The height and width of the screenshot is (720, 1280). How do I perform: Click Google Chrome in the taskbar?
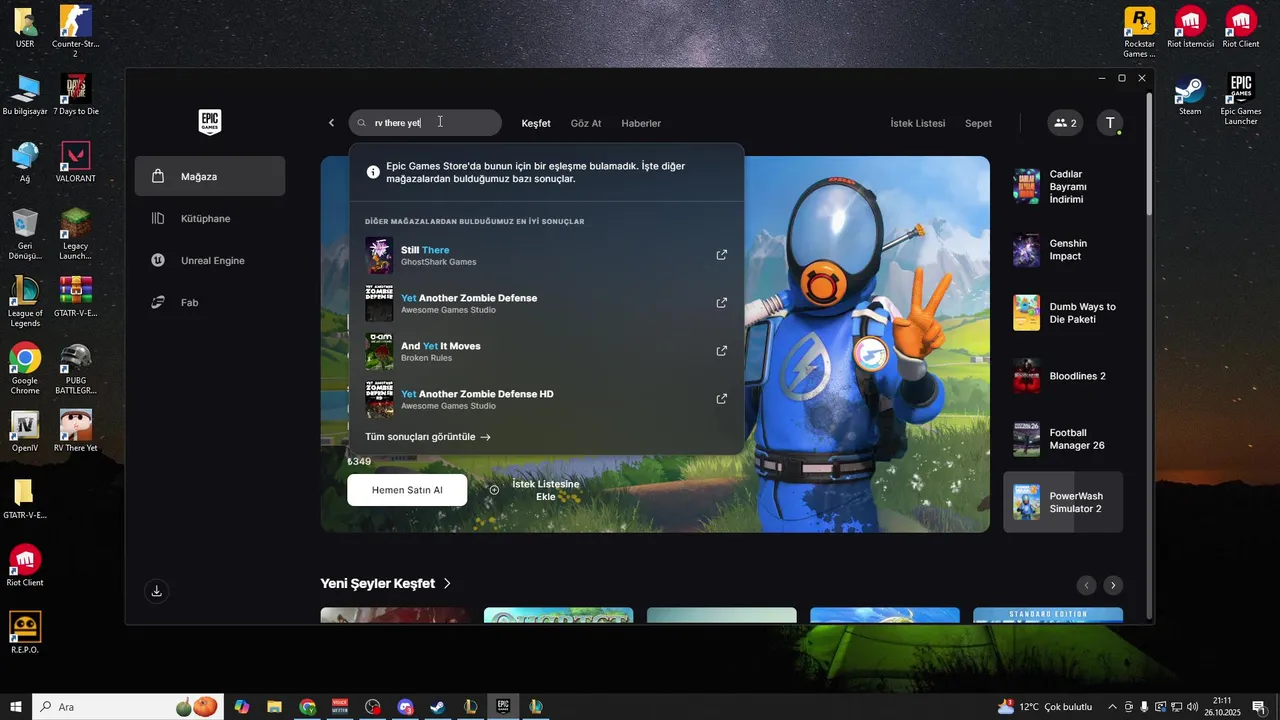[307, 707]
